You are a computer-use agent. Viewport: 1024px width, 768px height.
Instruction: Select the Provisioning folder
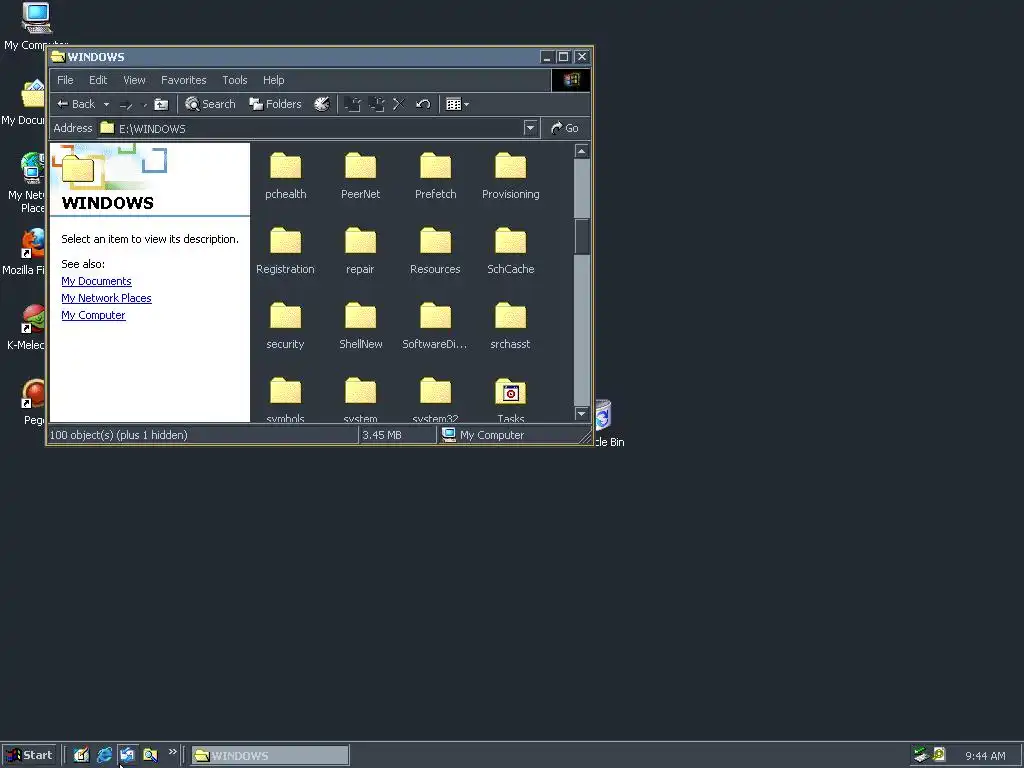(511, 175)
